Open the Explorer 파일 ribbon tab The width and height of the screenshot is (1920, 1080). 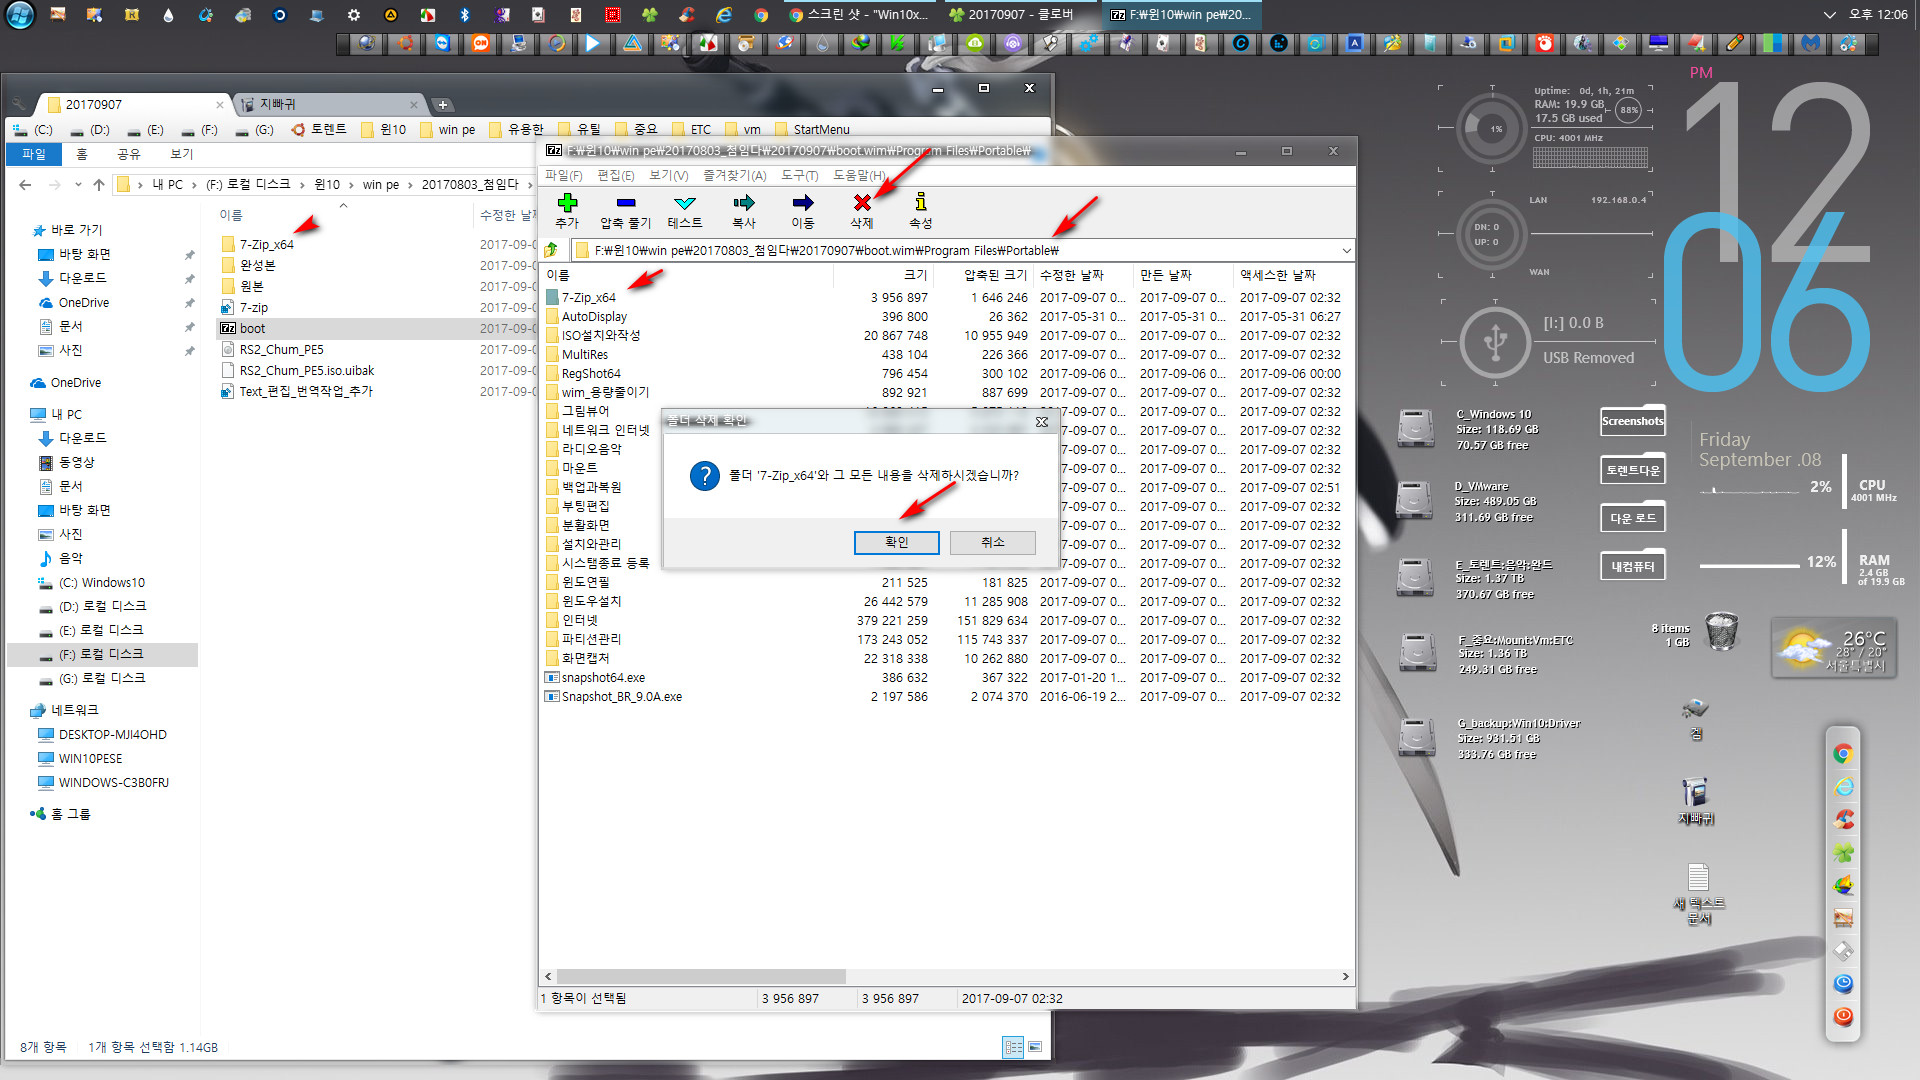(x=34, y=154)
